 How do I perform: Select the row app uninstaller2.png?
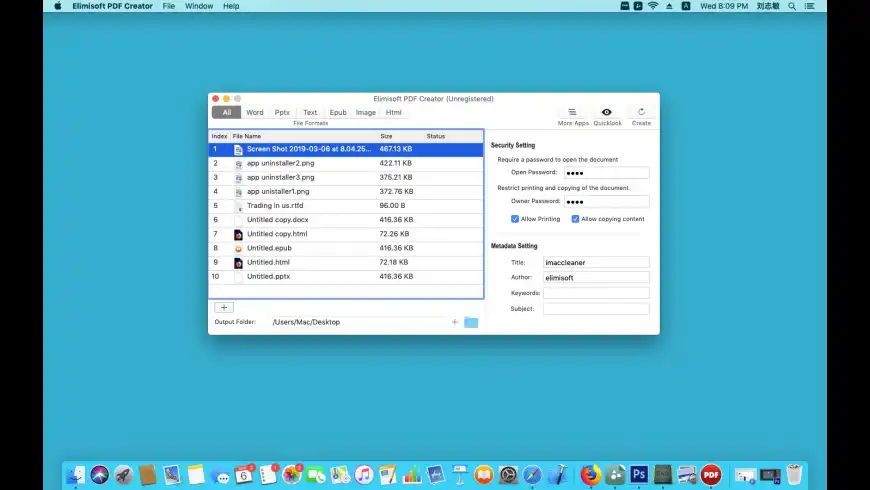pyautogui.click(x=346, y=163)
